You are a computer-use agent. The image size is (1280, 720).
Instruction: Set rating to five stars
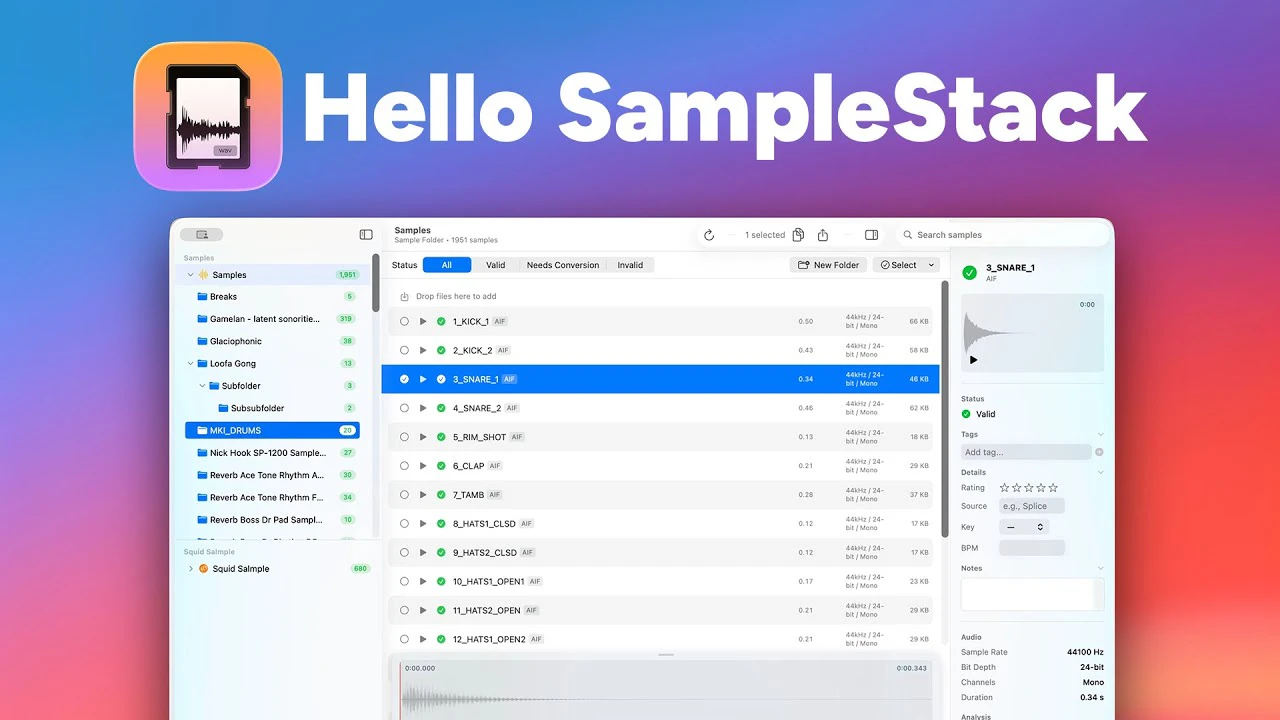[x=1053, y=488]
